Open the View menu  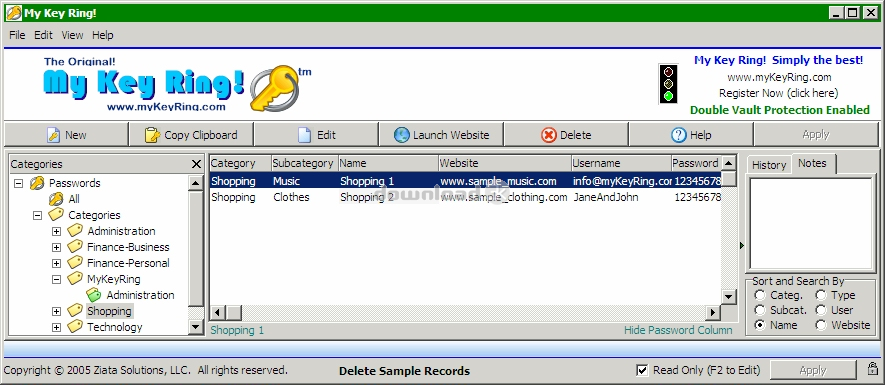(72, 35)
